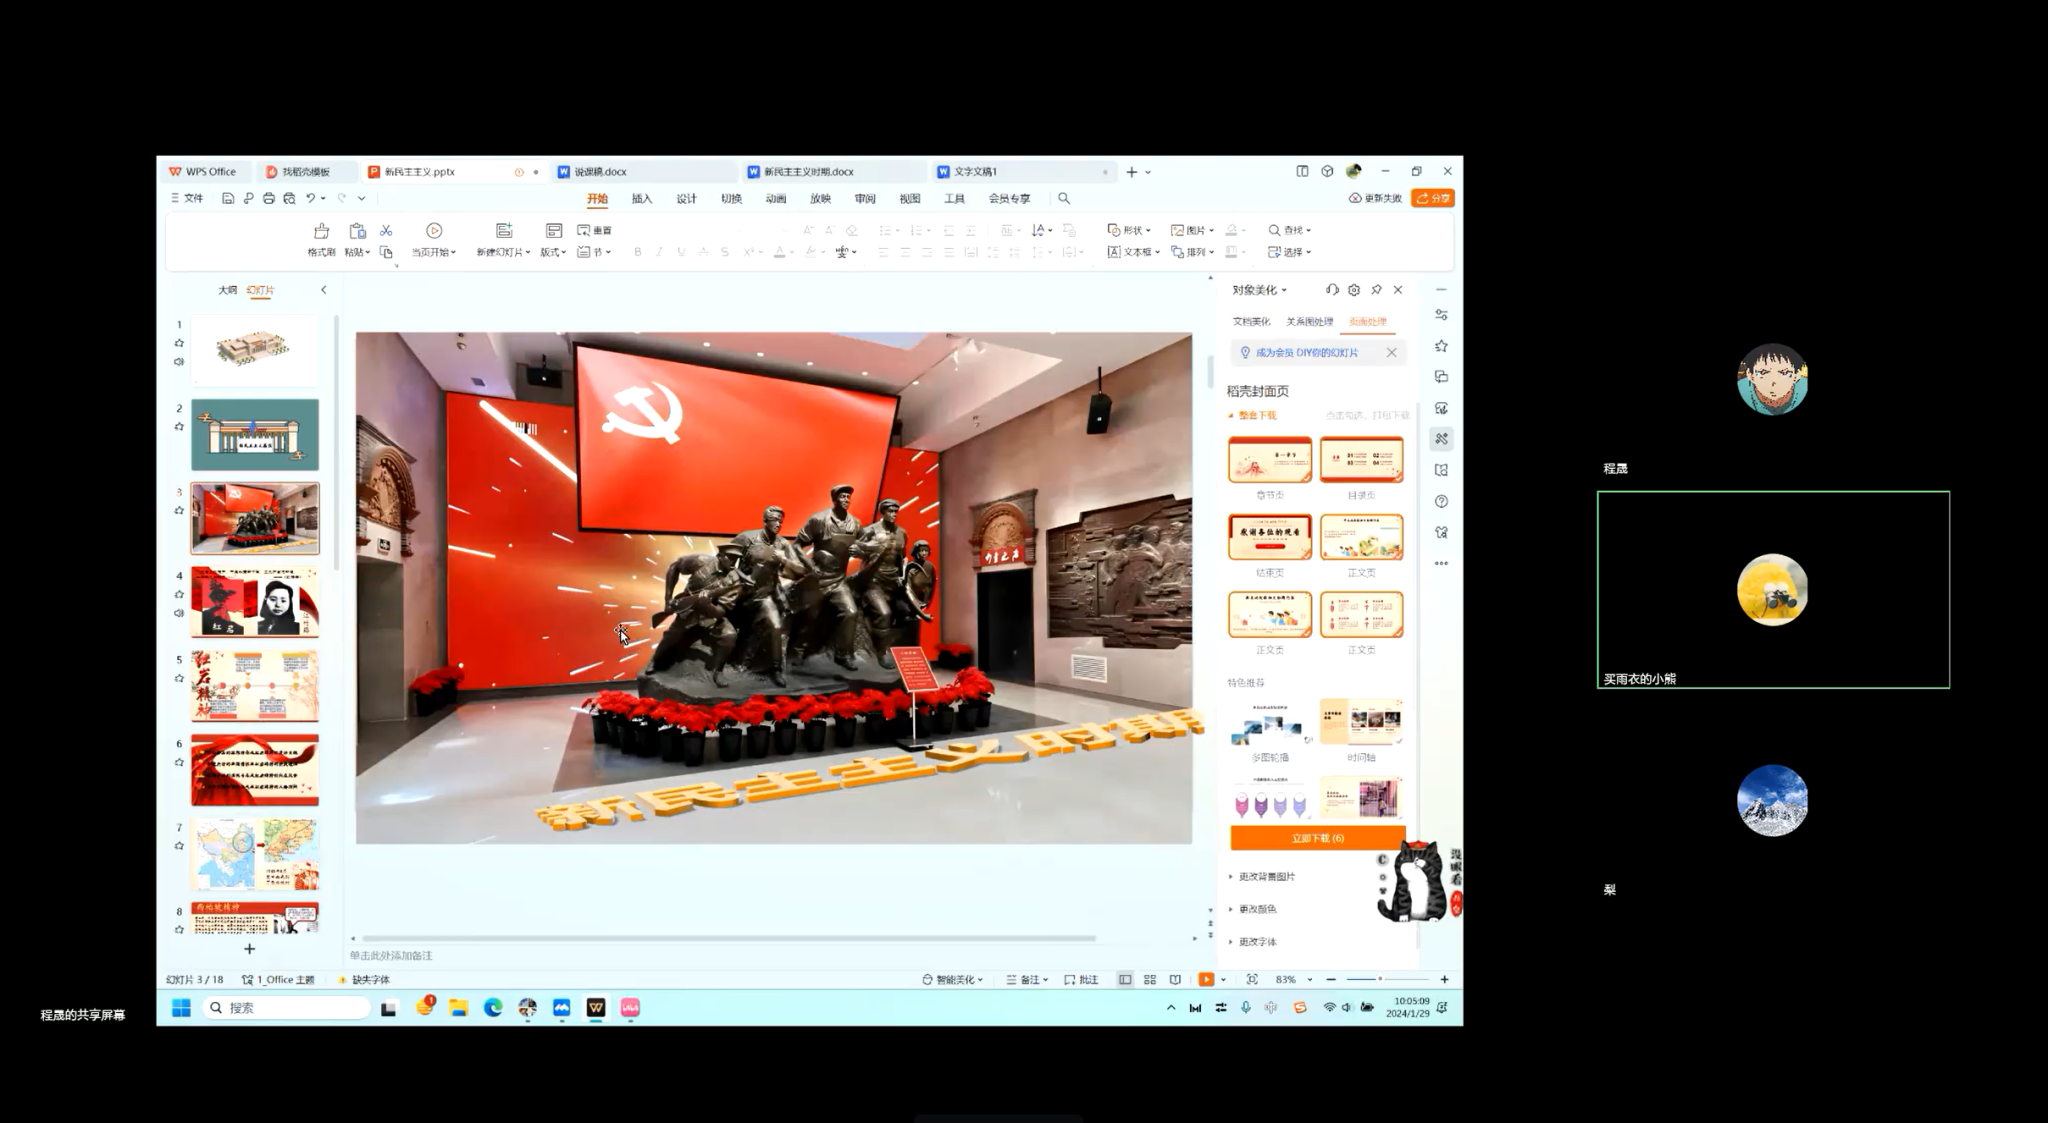
Task: Expand the 更改背景图片 section
Action: [x=1266, y=877]
